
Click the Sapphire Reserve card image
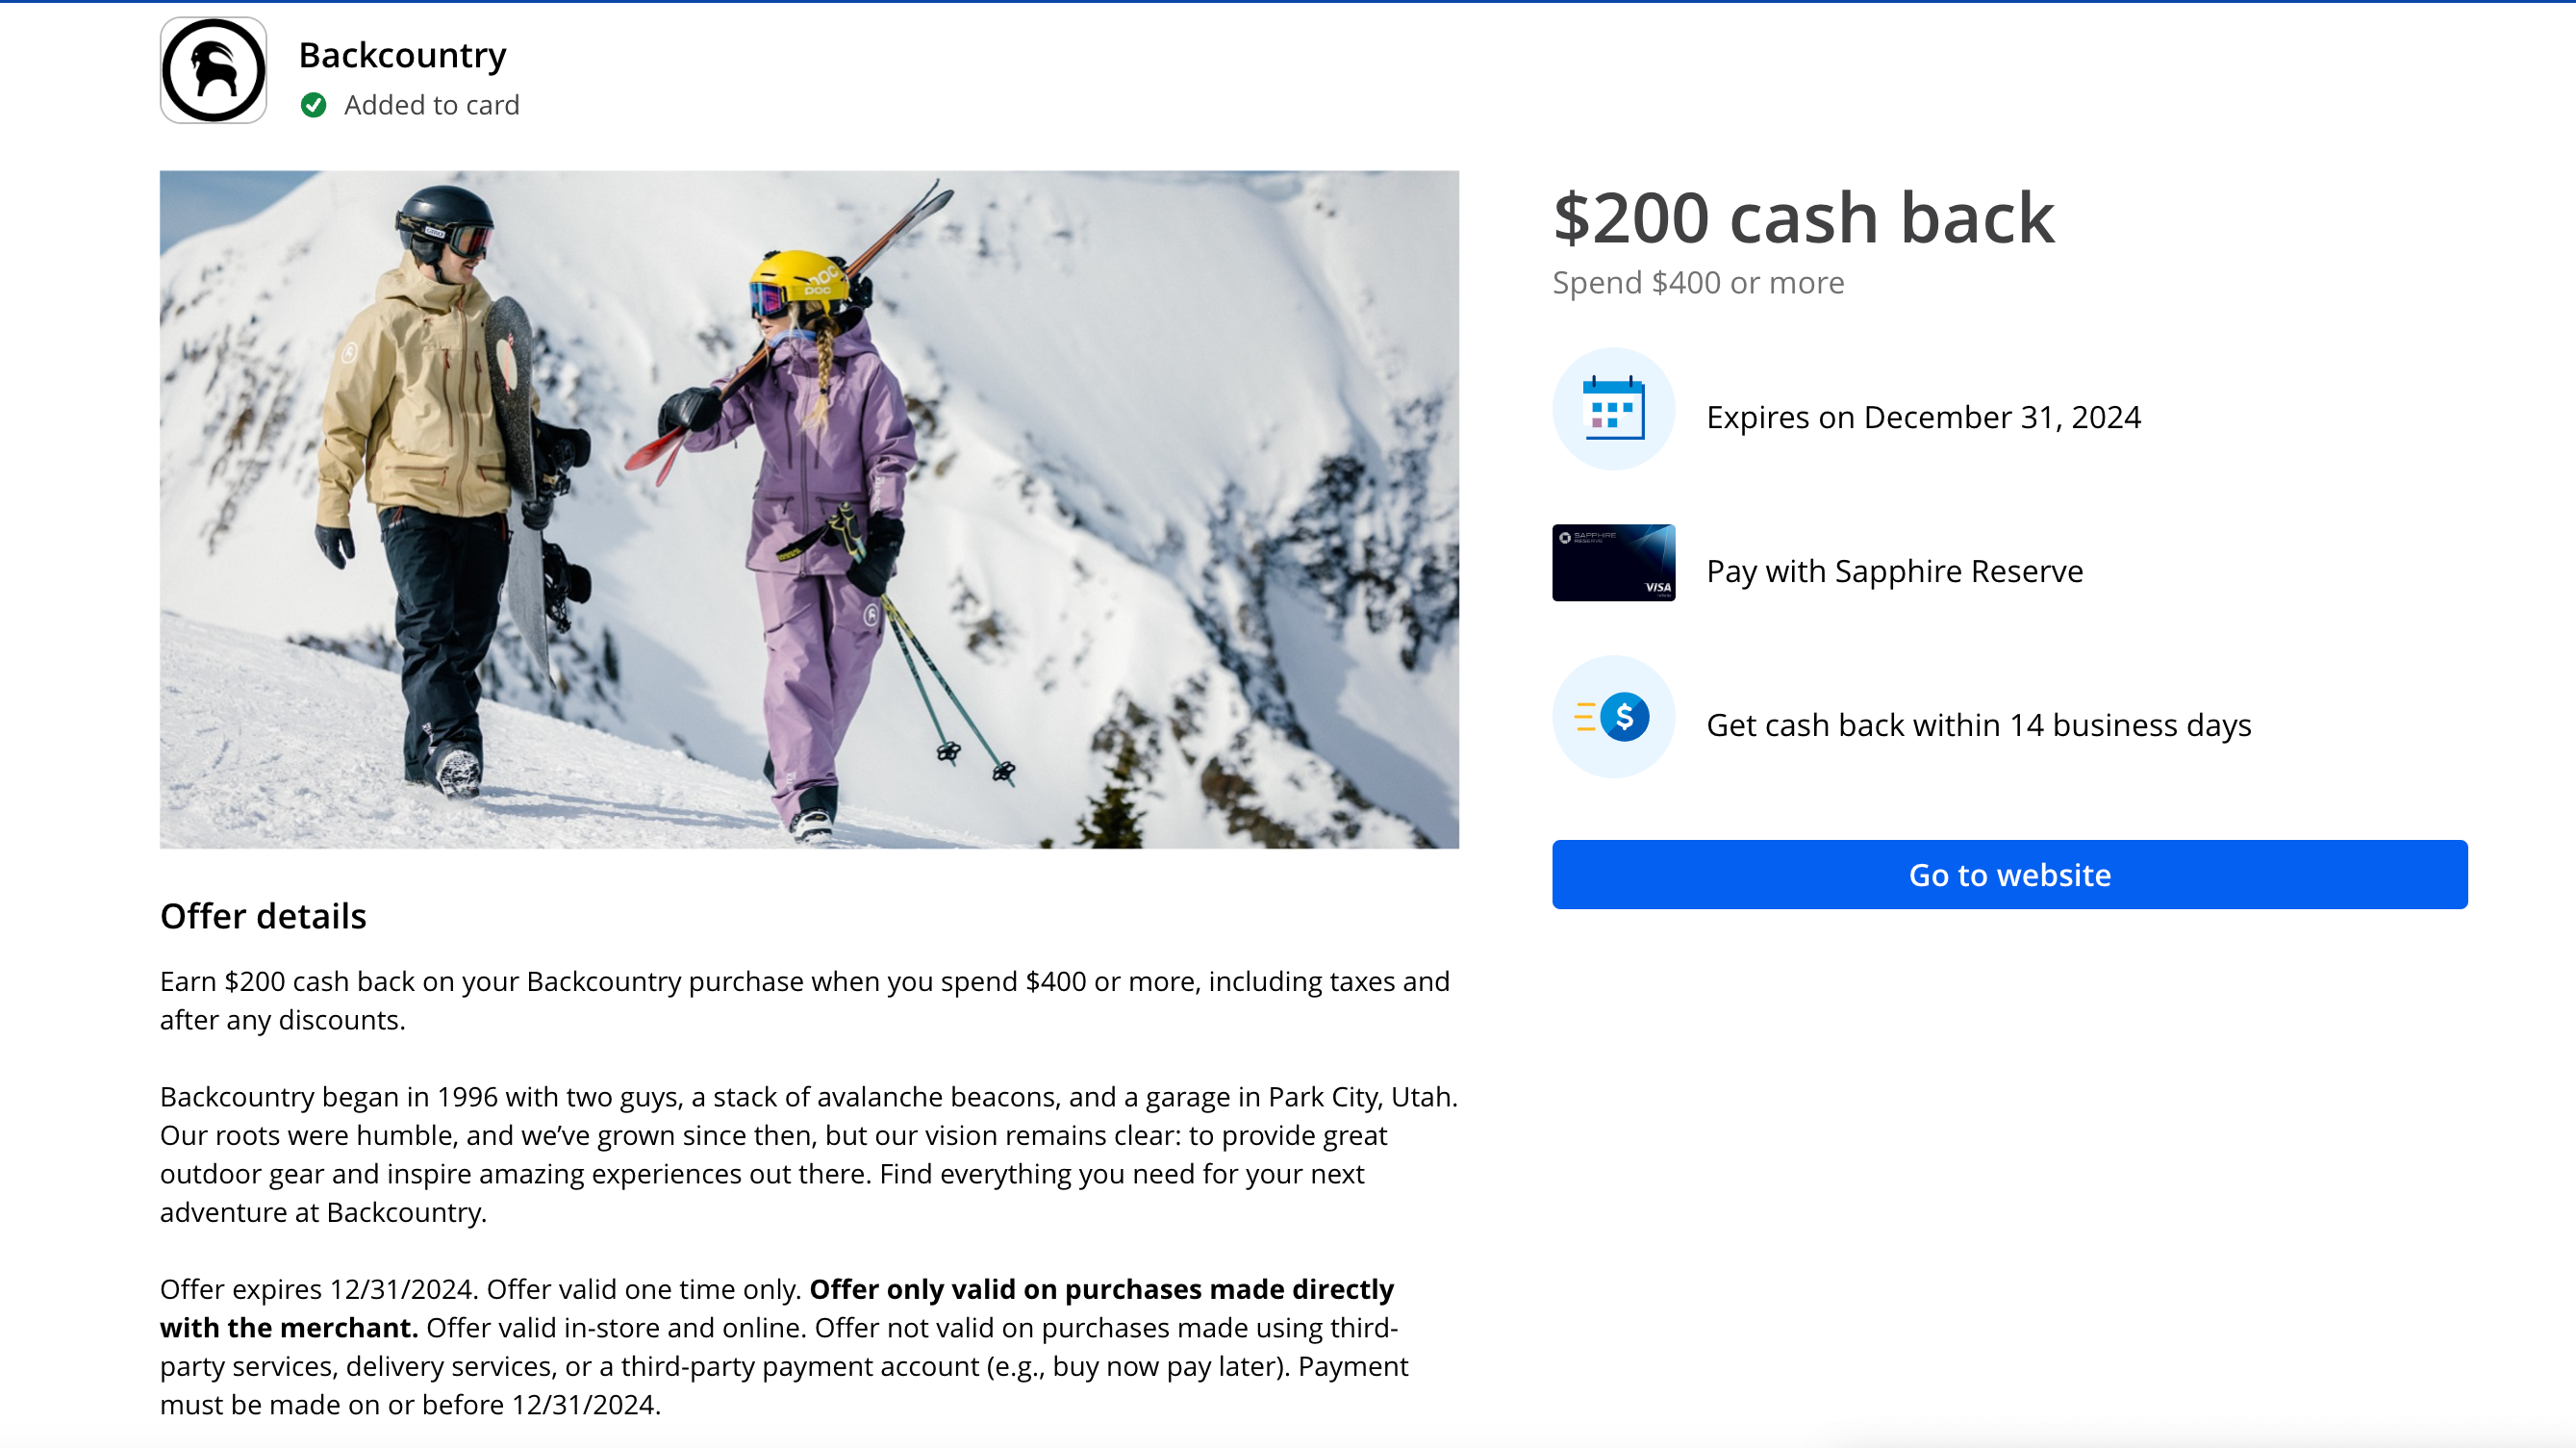point(1613,563)
